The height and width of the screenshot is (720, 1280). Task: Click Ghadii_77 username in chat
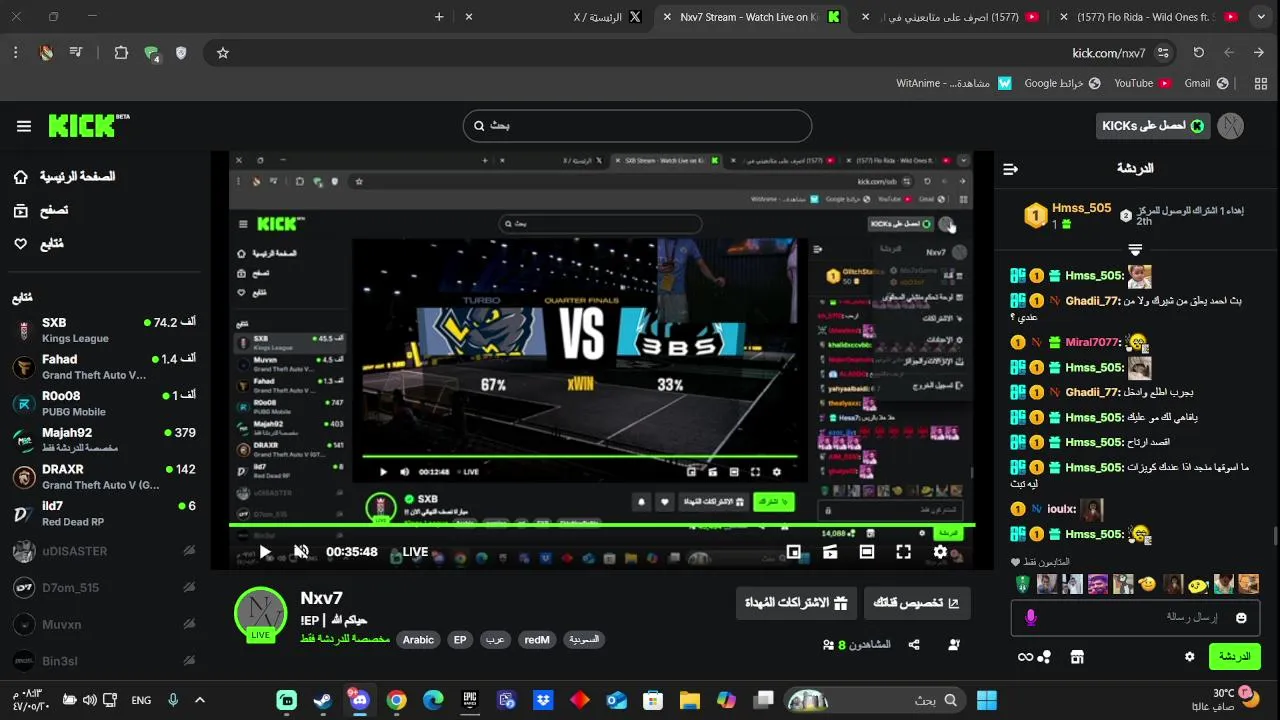(1092, 301)
